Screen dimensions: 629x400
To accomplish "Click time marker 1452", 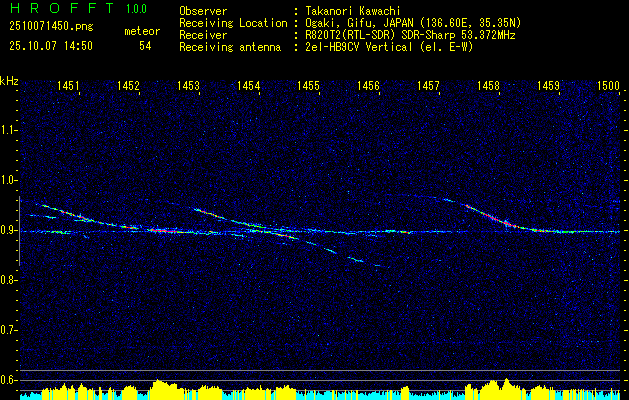I will click(x=128, y=85).
